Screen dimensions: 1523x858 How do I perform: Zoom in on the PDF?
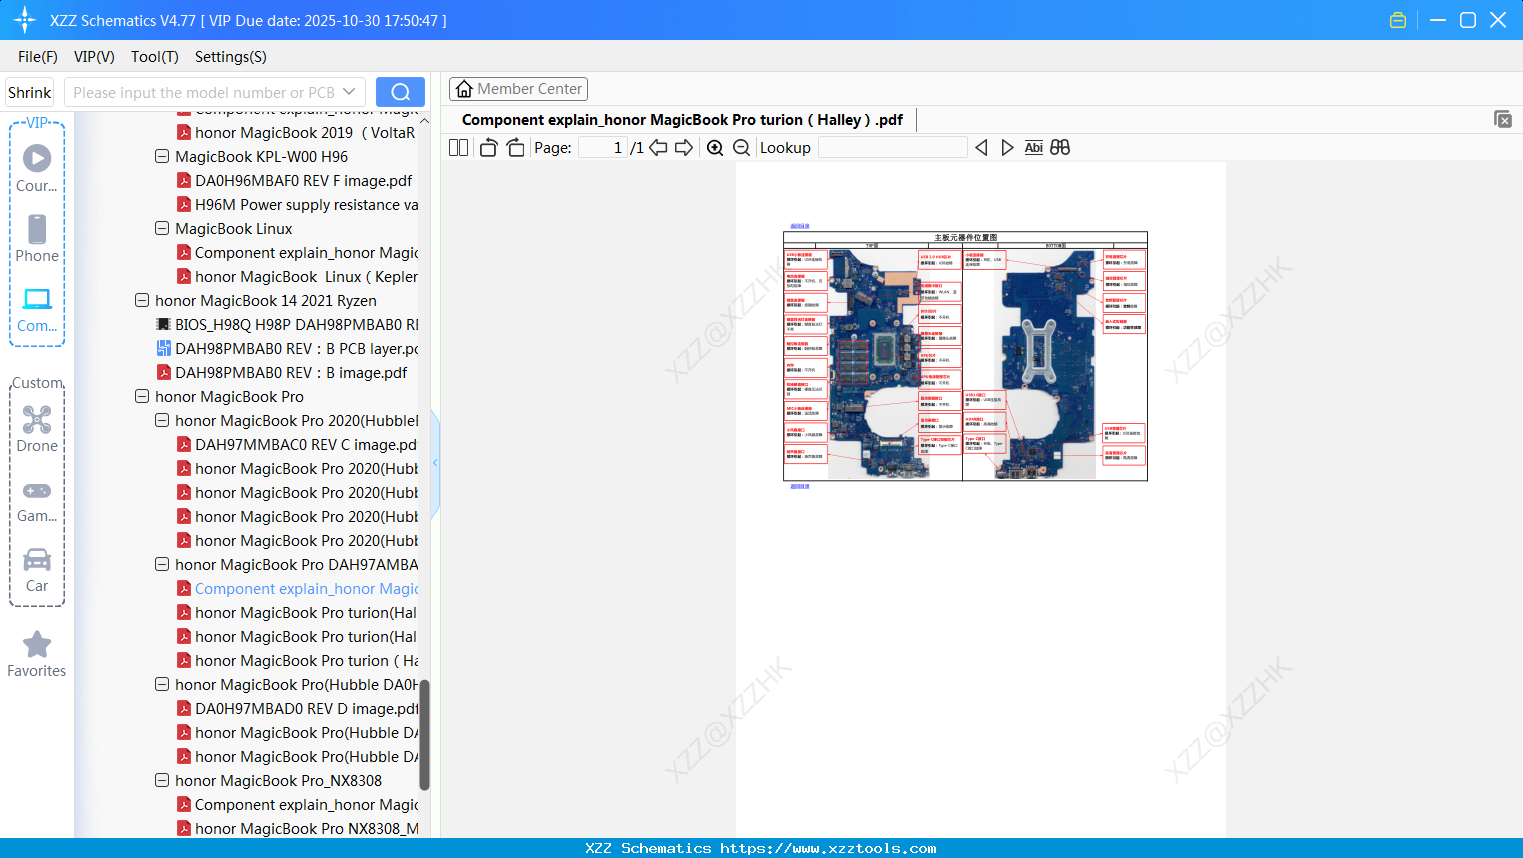point(715,148)
